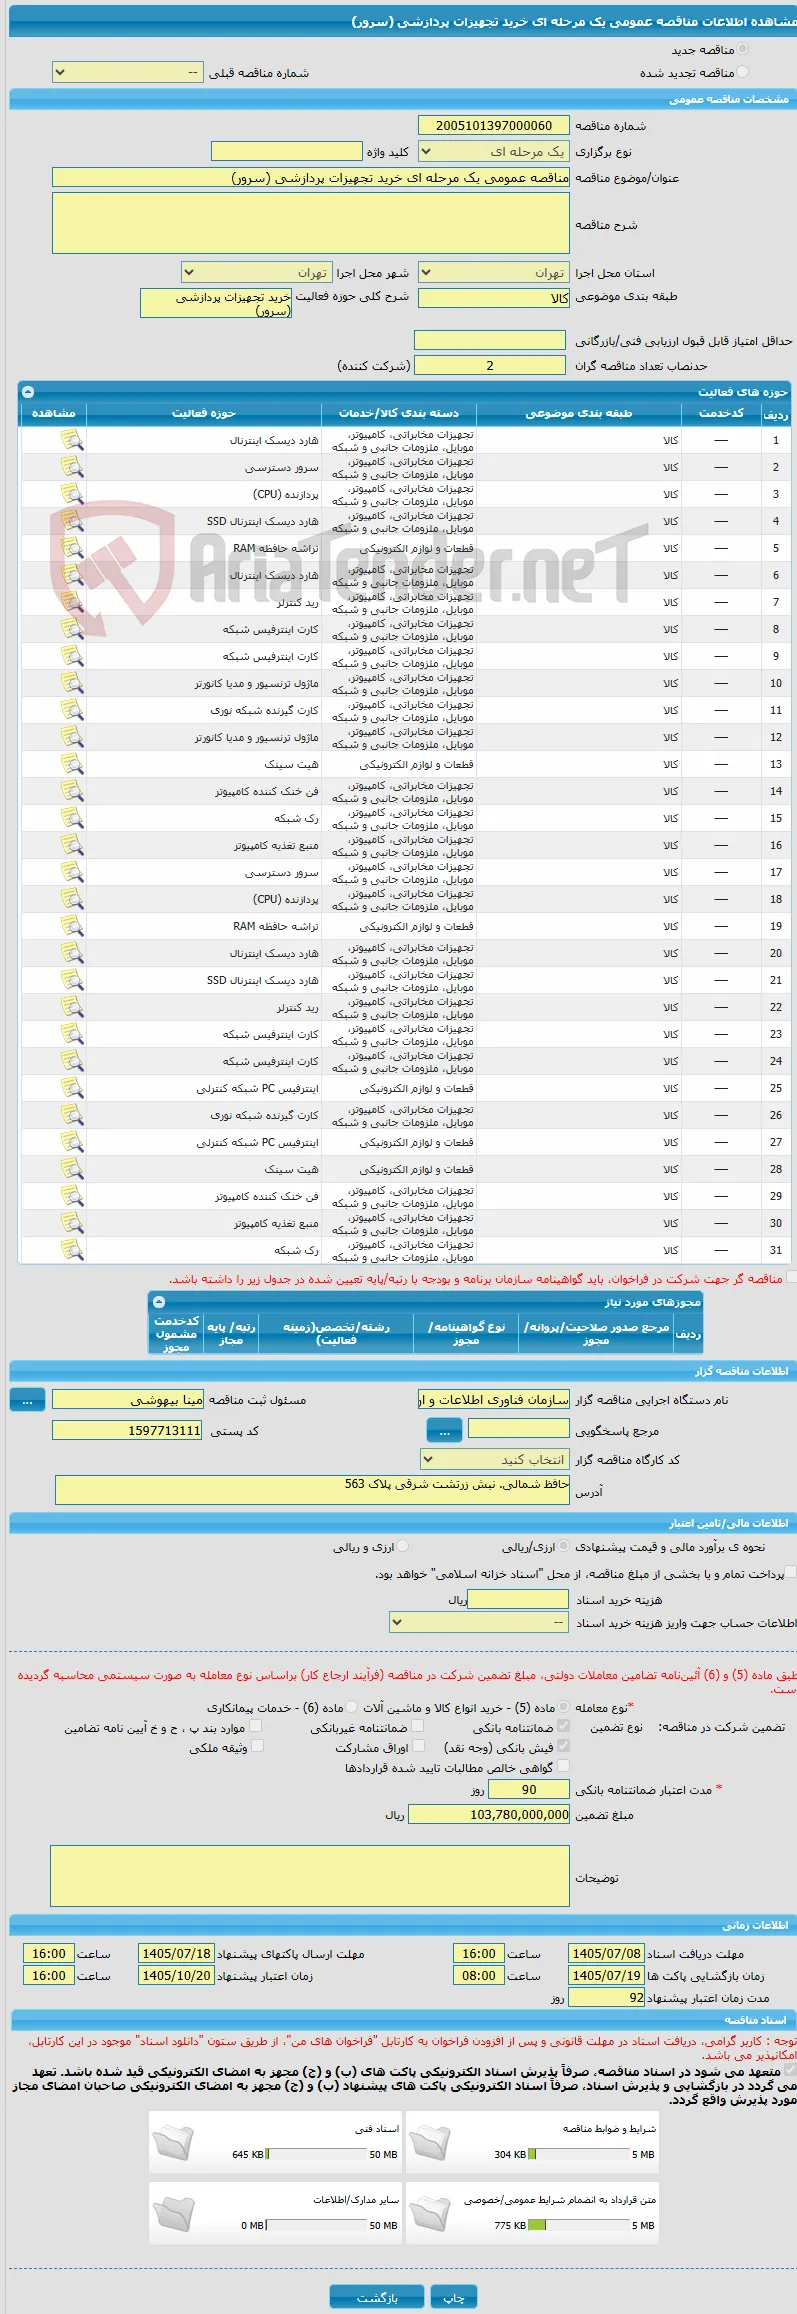Click the حوزه فعالیت column header
The image size is (797, 2314).
tap(204, 413)
